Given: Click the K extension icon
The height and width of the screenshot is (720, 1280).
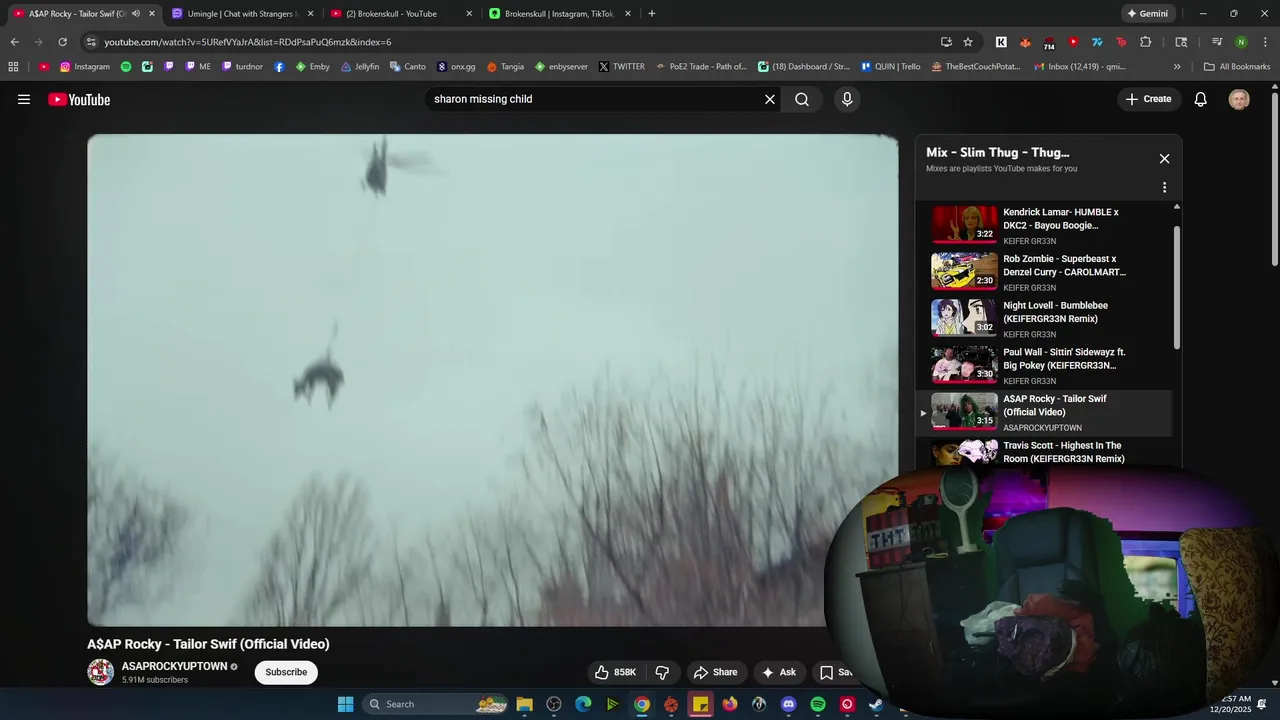Looking at the screenshot, I should click(x=1001, y=42).
